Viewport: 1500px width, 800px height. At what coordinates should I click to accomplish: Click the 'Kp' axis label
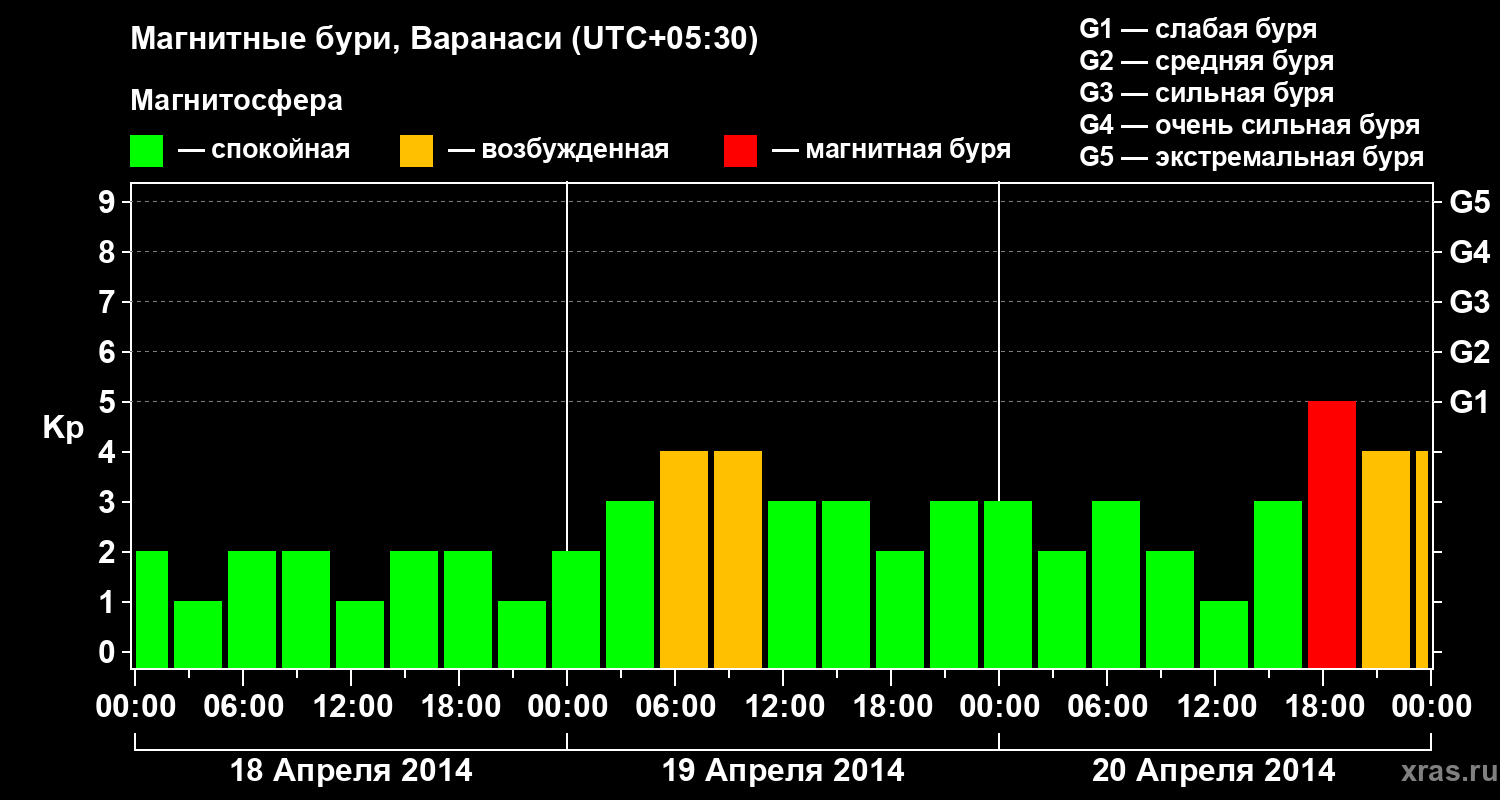coord(63,428)
